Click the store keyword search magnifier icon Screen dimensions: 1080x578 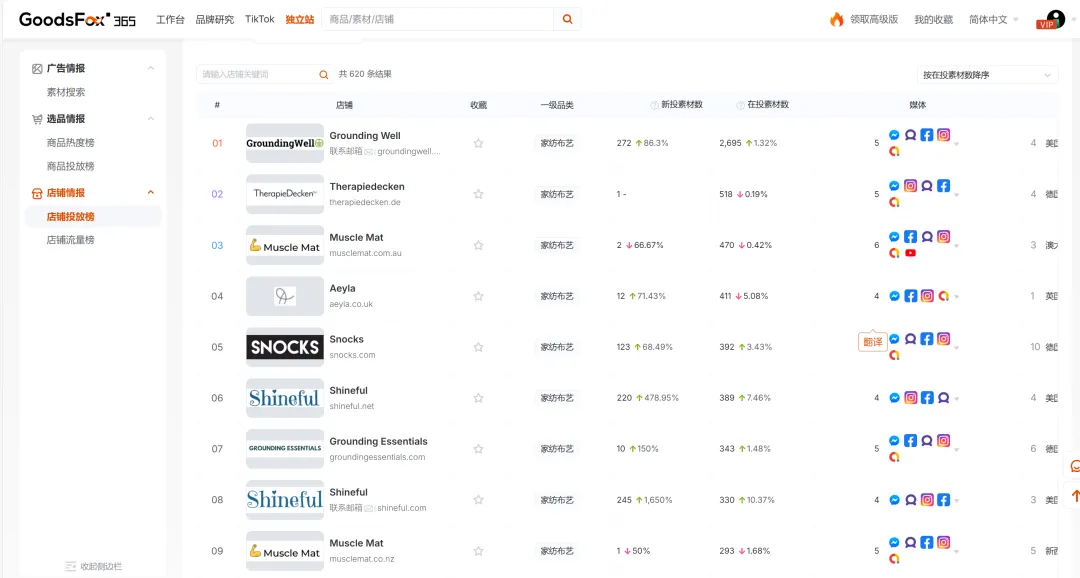tap(323, 74)
